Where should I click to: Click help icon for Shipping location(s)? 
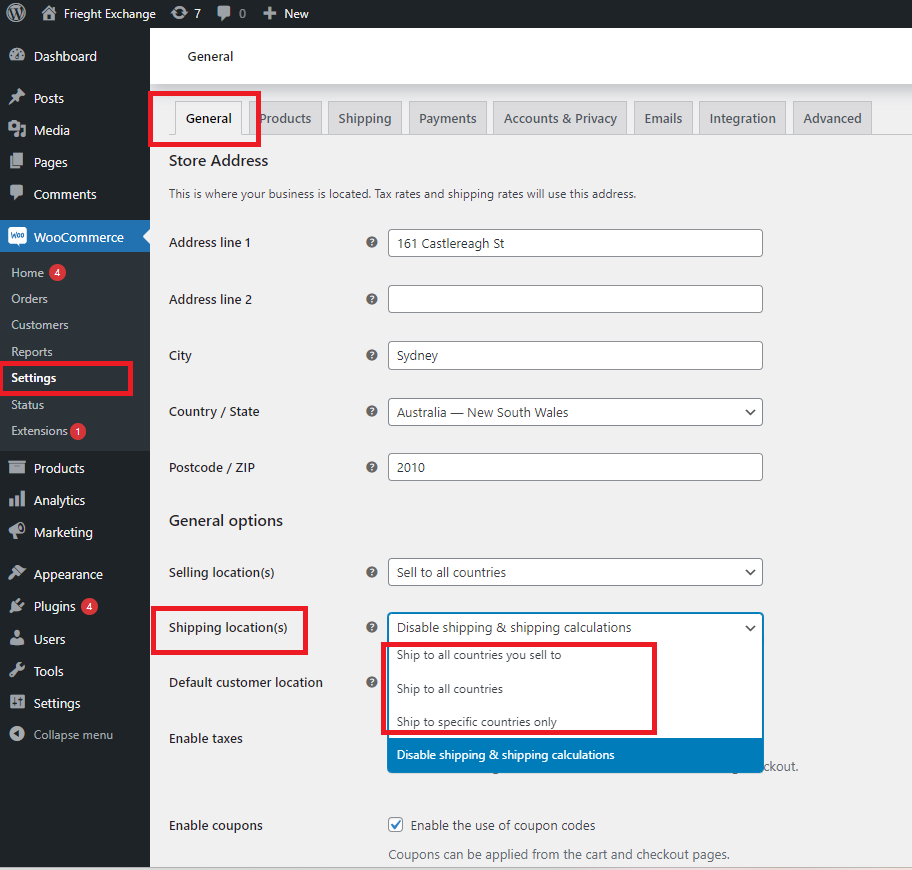click(372, 627)
